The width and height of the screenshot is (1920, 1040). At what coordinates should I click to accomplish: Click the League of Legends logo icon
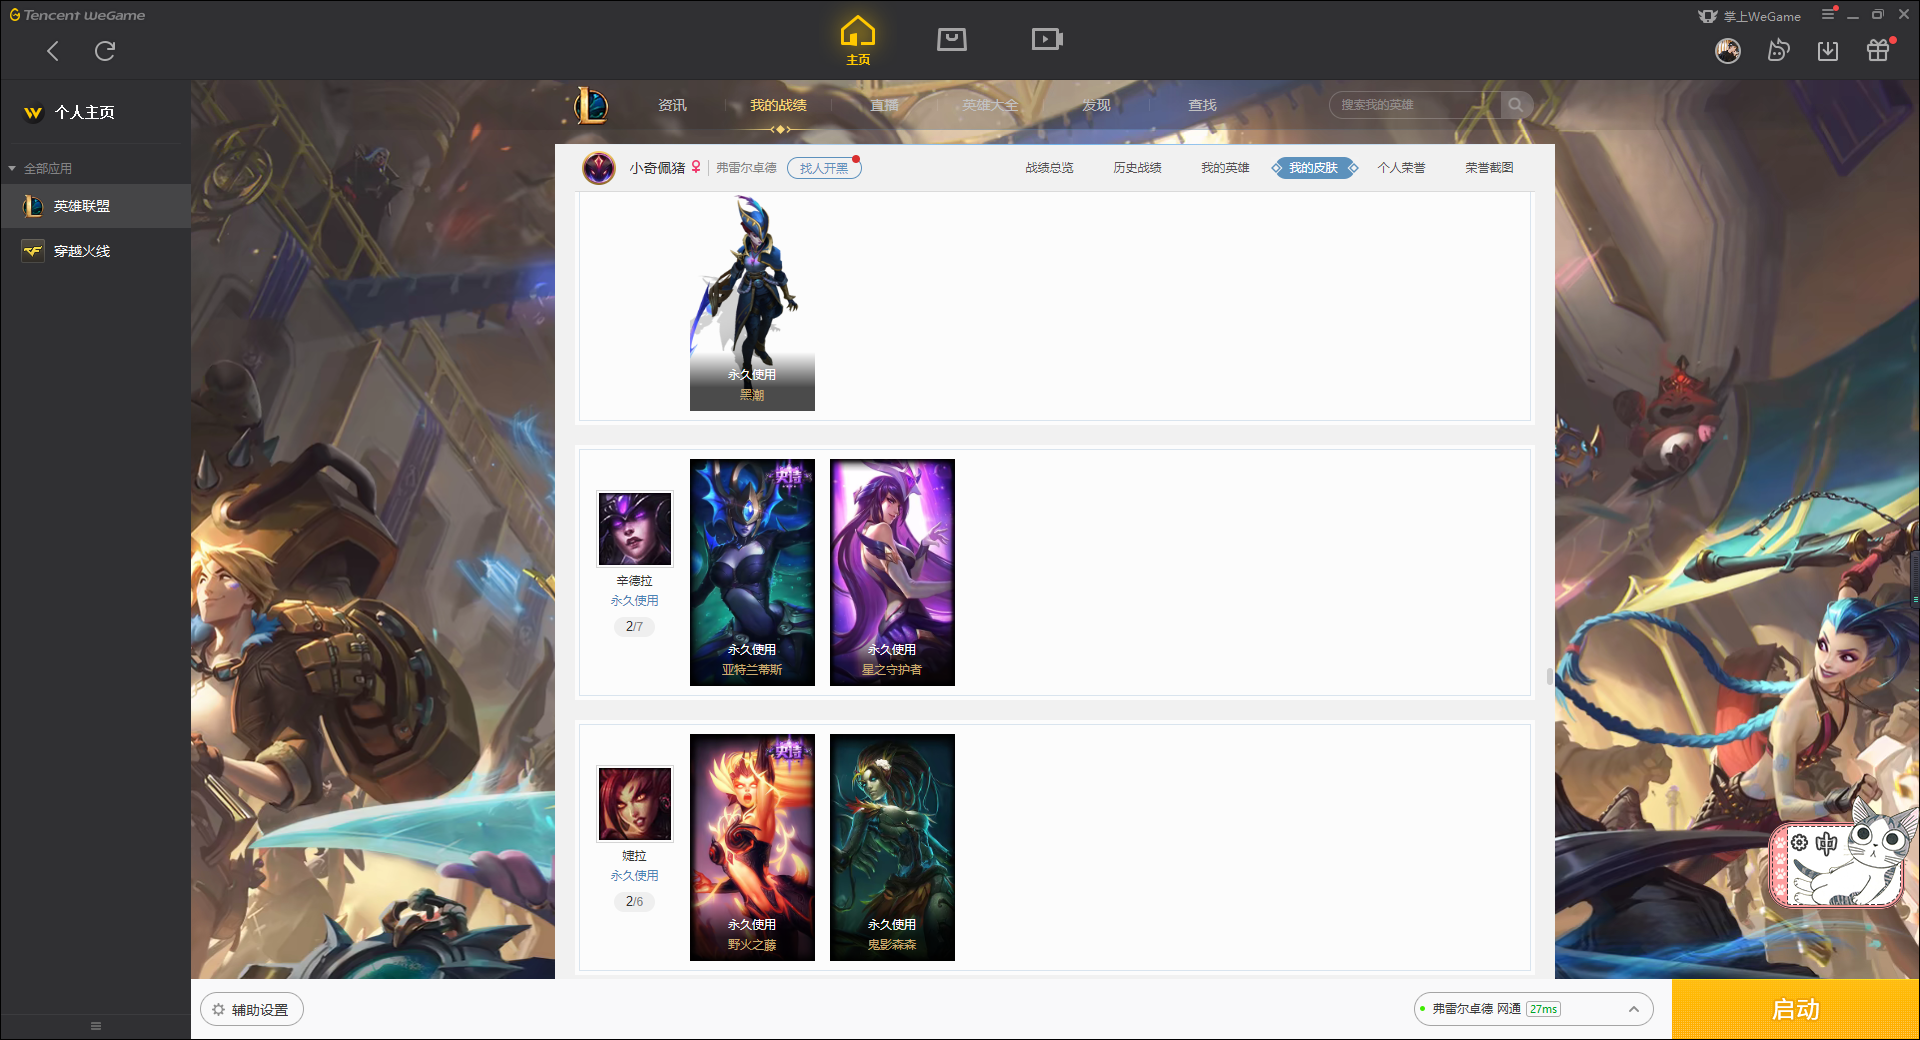point(590,105)
